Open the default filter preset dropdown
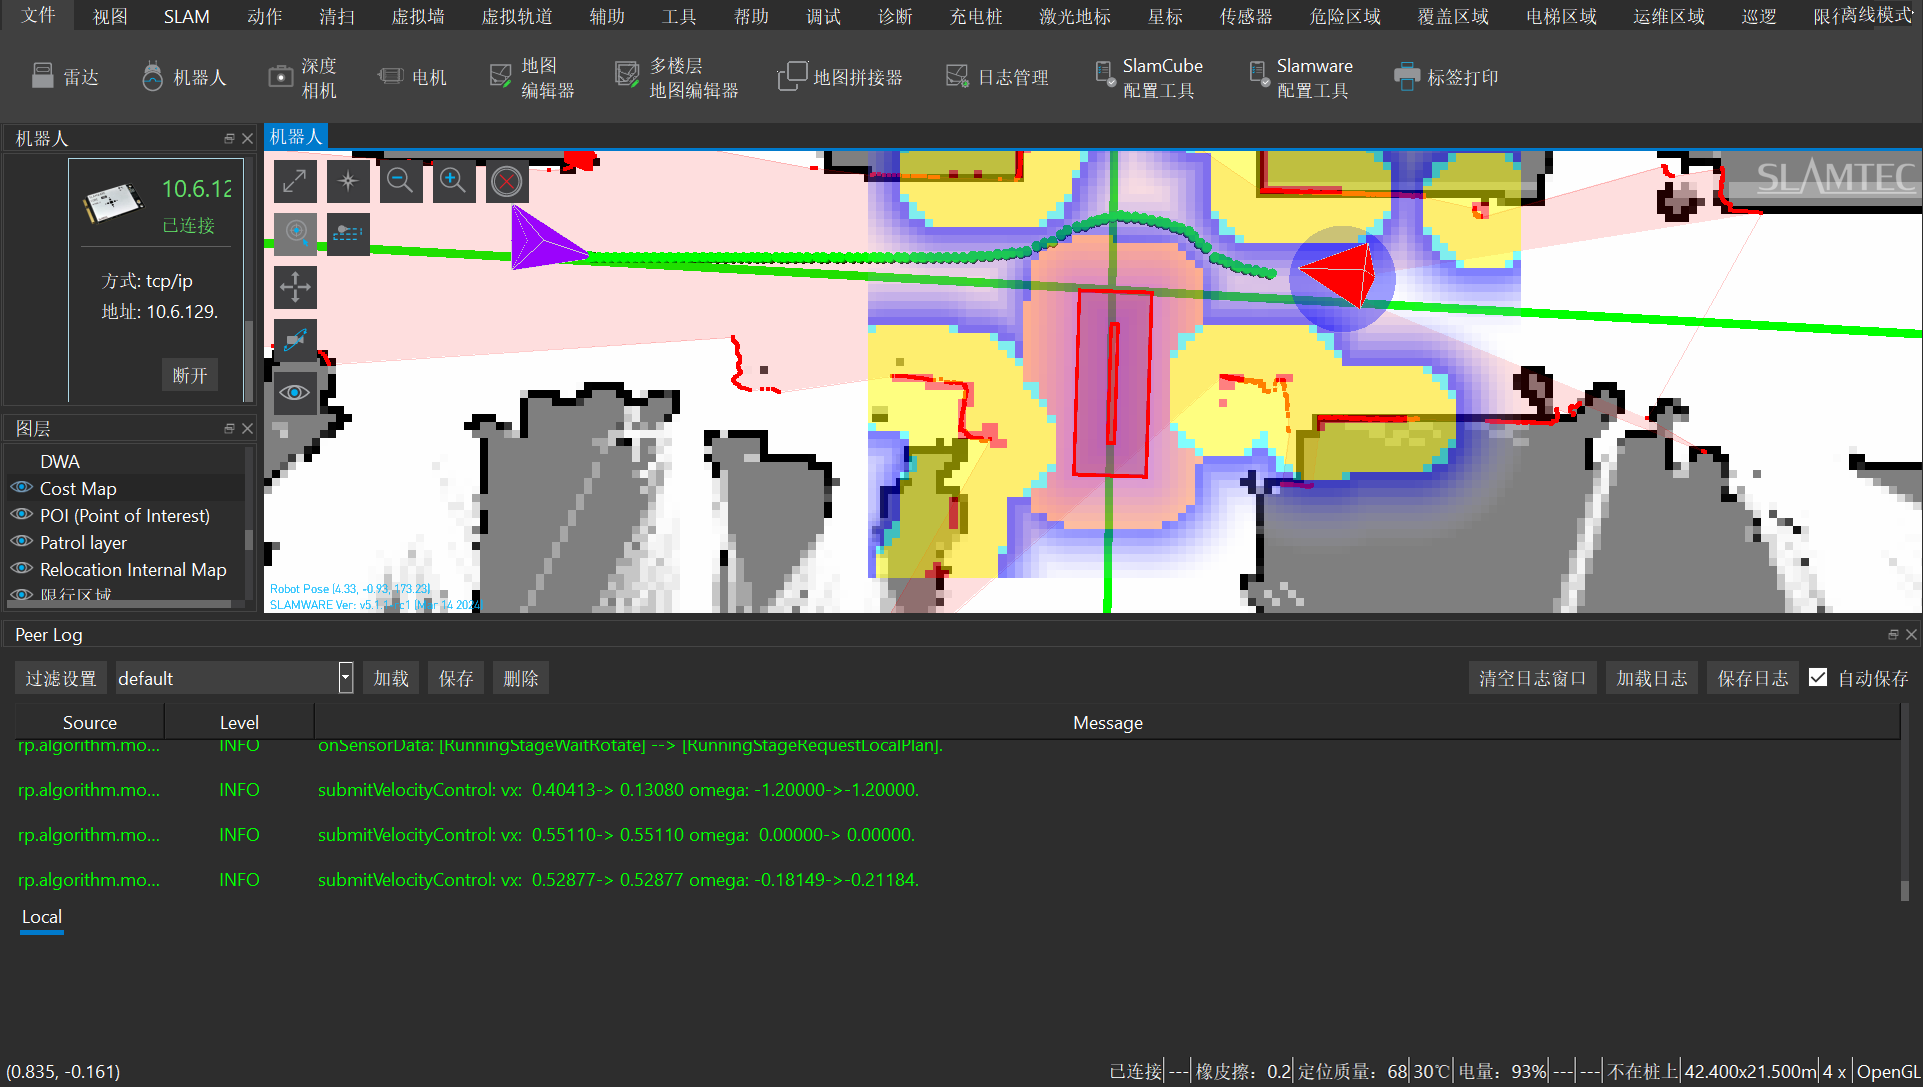 (344, 677)
